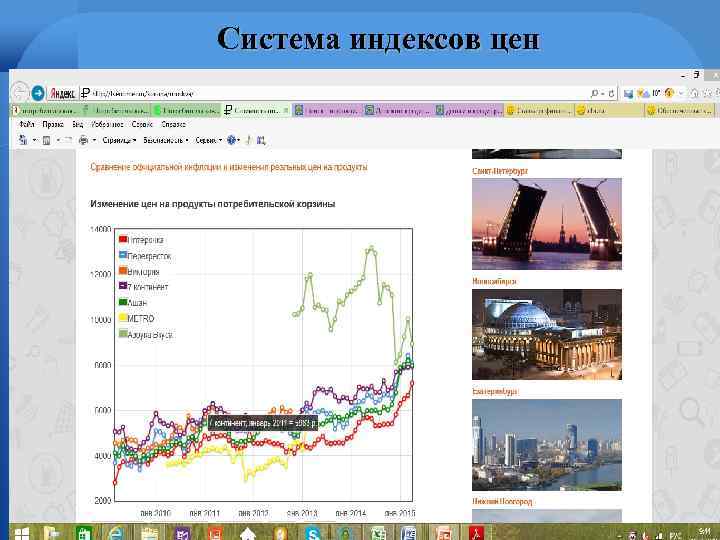Screen dimensions: 720x540
Task: Expand the printer dropdown arrow
Action: pyautogui.click(x=94, y=140)
